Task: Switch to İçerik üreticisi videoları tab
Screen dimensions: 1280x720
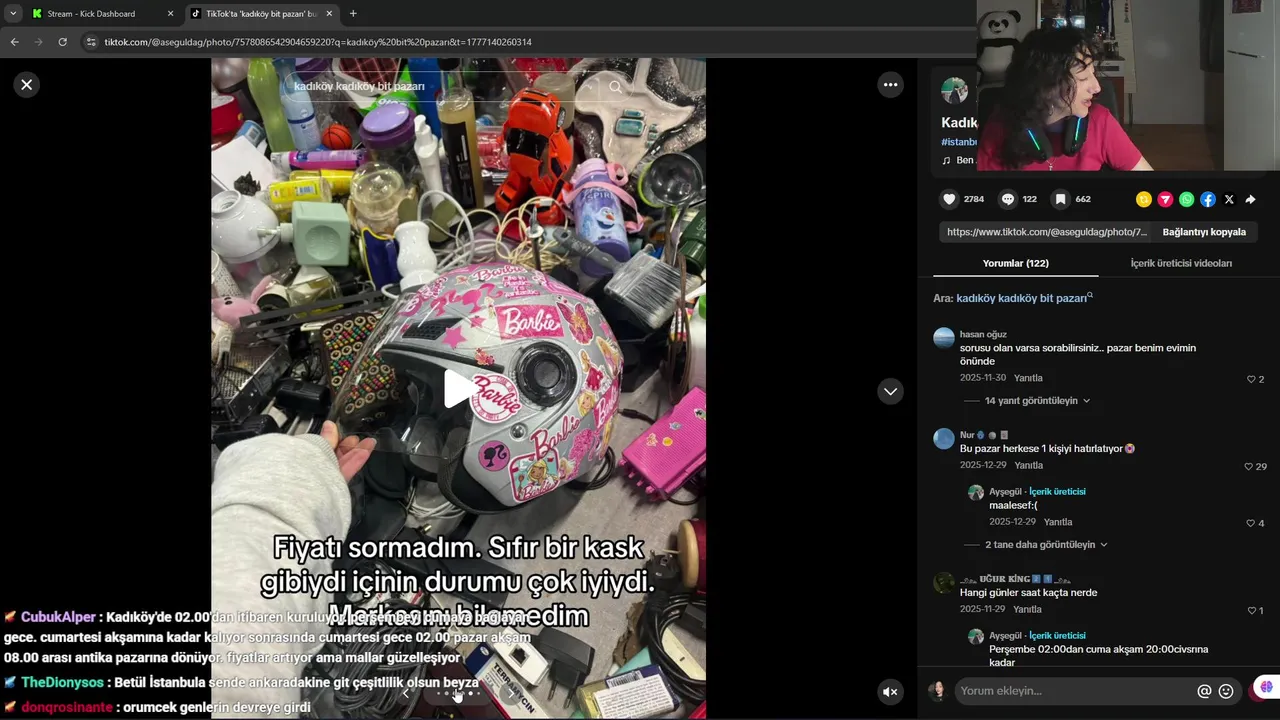Action: tap(1181, 263)
